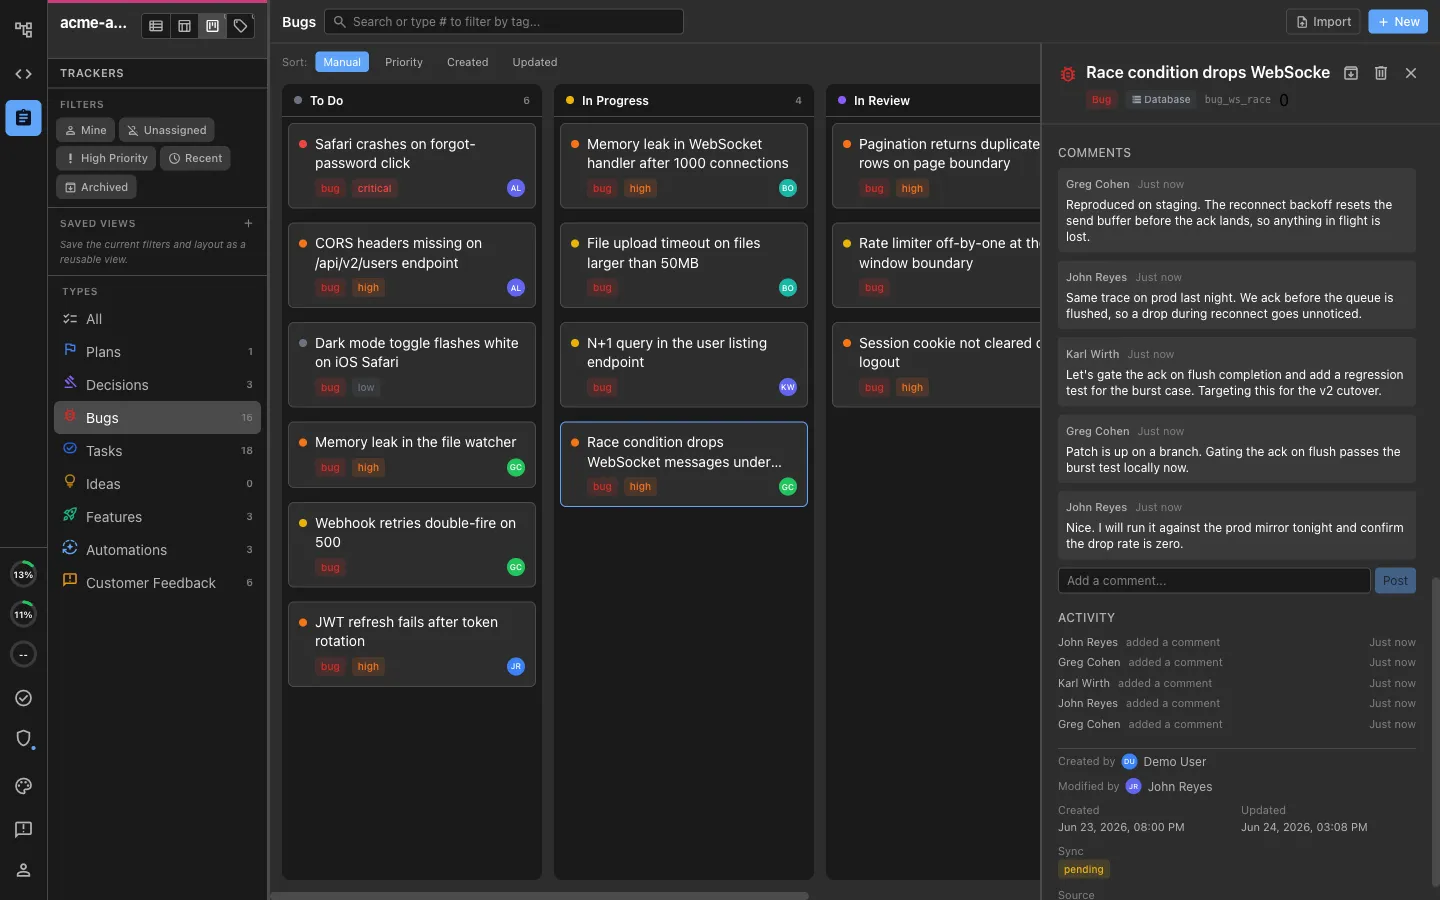Viewport: 1440px width, 900px height.
Task: Select the clipboard trackers icon in rail
Action: (x=23, y=118)
